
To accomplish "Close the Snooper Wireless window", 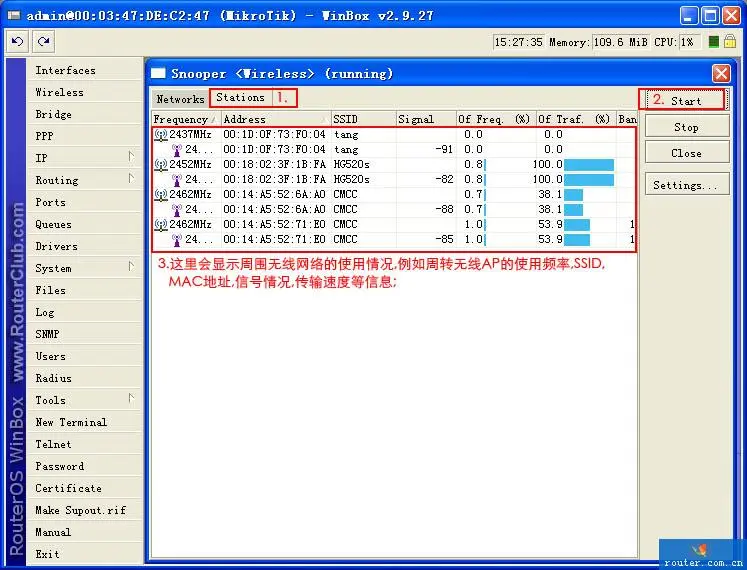I will [721, 73].
